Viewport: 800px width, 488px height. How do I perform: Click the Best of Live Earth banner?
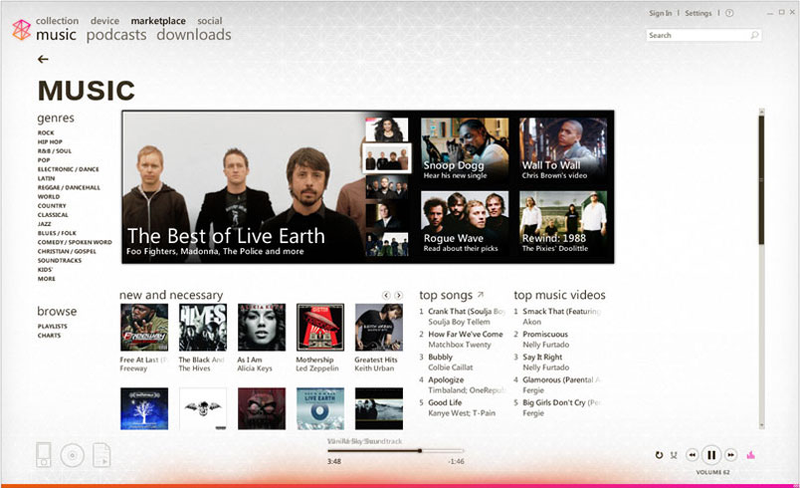click(244, 187)
